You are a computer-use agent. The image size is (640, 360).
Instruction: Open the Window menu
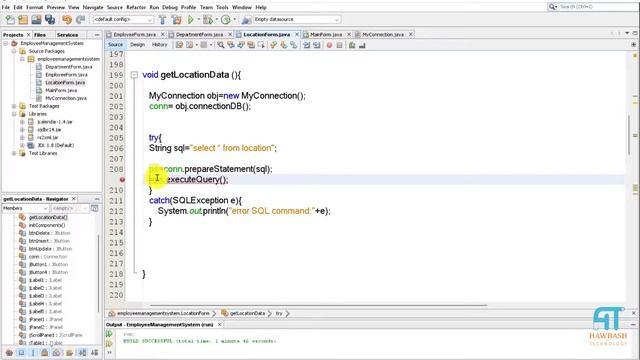tap(242, 7)
